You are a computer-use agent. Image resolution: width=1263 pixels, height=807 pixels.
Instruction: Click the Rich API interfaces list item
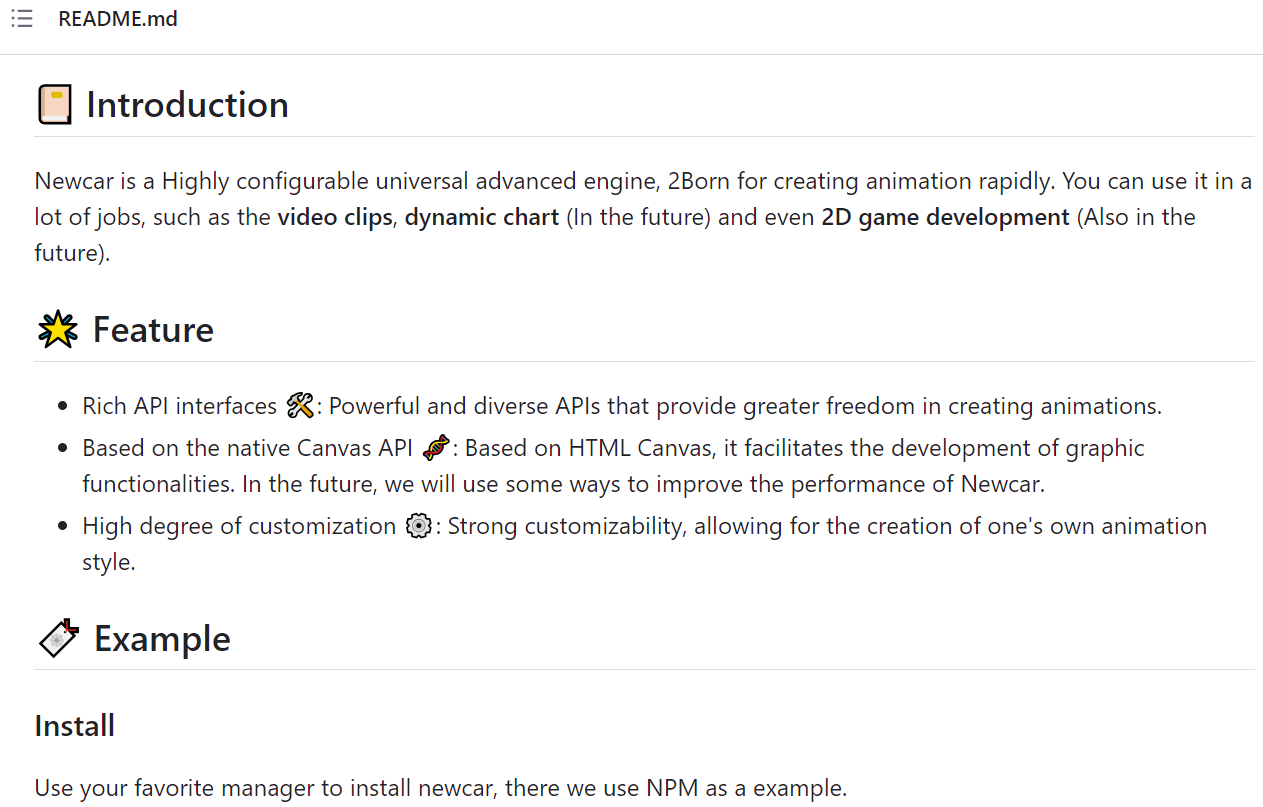click(622, 406)
